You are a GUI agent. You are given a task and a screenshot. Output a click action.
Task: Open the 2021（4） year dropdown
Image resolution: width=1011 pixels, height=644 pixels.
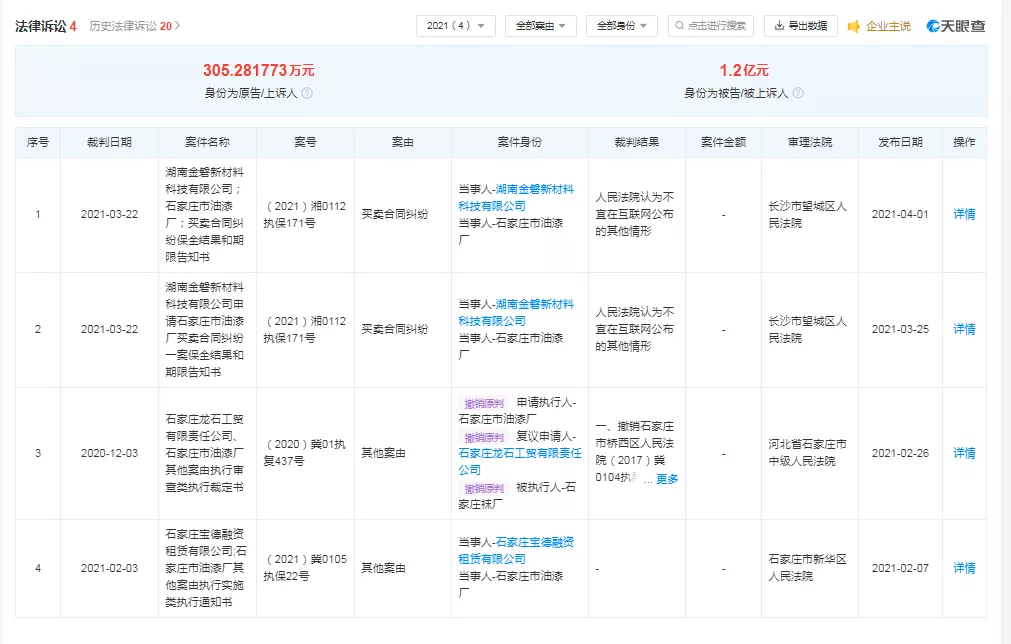[x=455, y=26]
